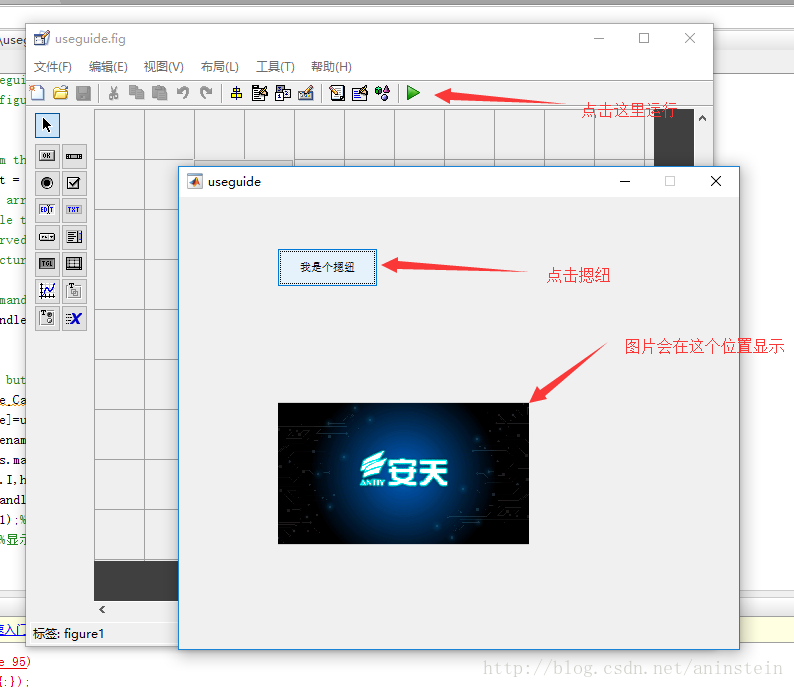The height and width of the screenshot is (688, 794).
Task: Minimize the useguide figure window
Action: pyautogui.click(x=625, y=181)
